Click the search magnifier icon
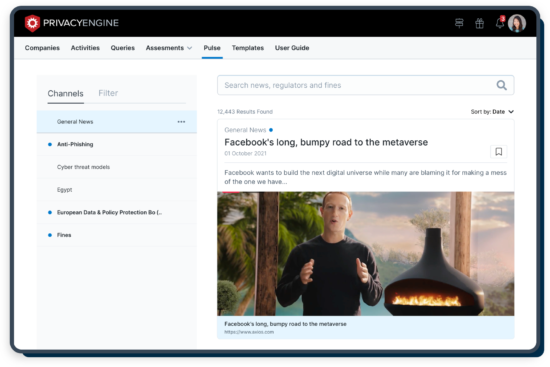Screen dimensions: 550x367 [502, 85]
